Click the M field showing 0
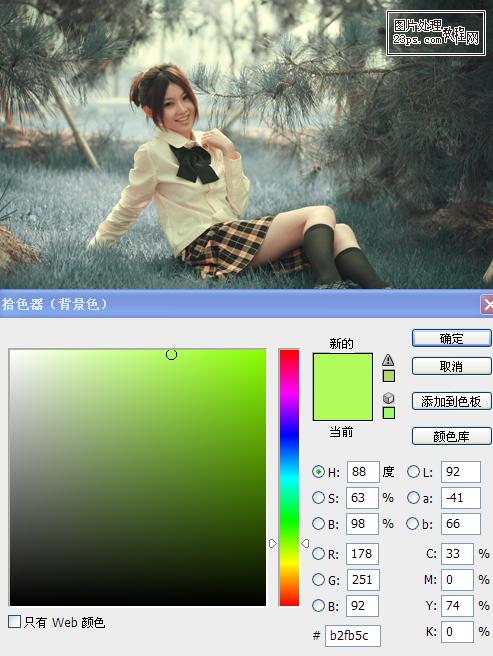 (457, 580)
